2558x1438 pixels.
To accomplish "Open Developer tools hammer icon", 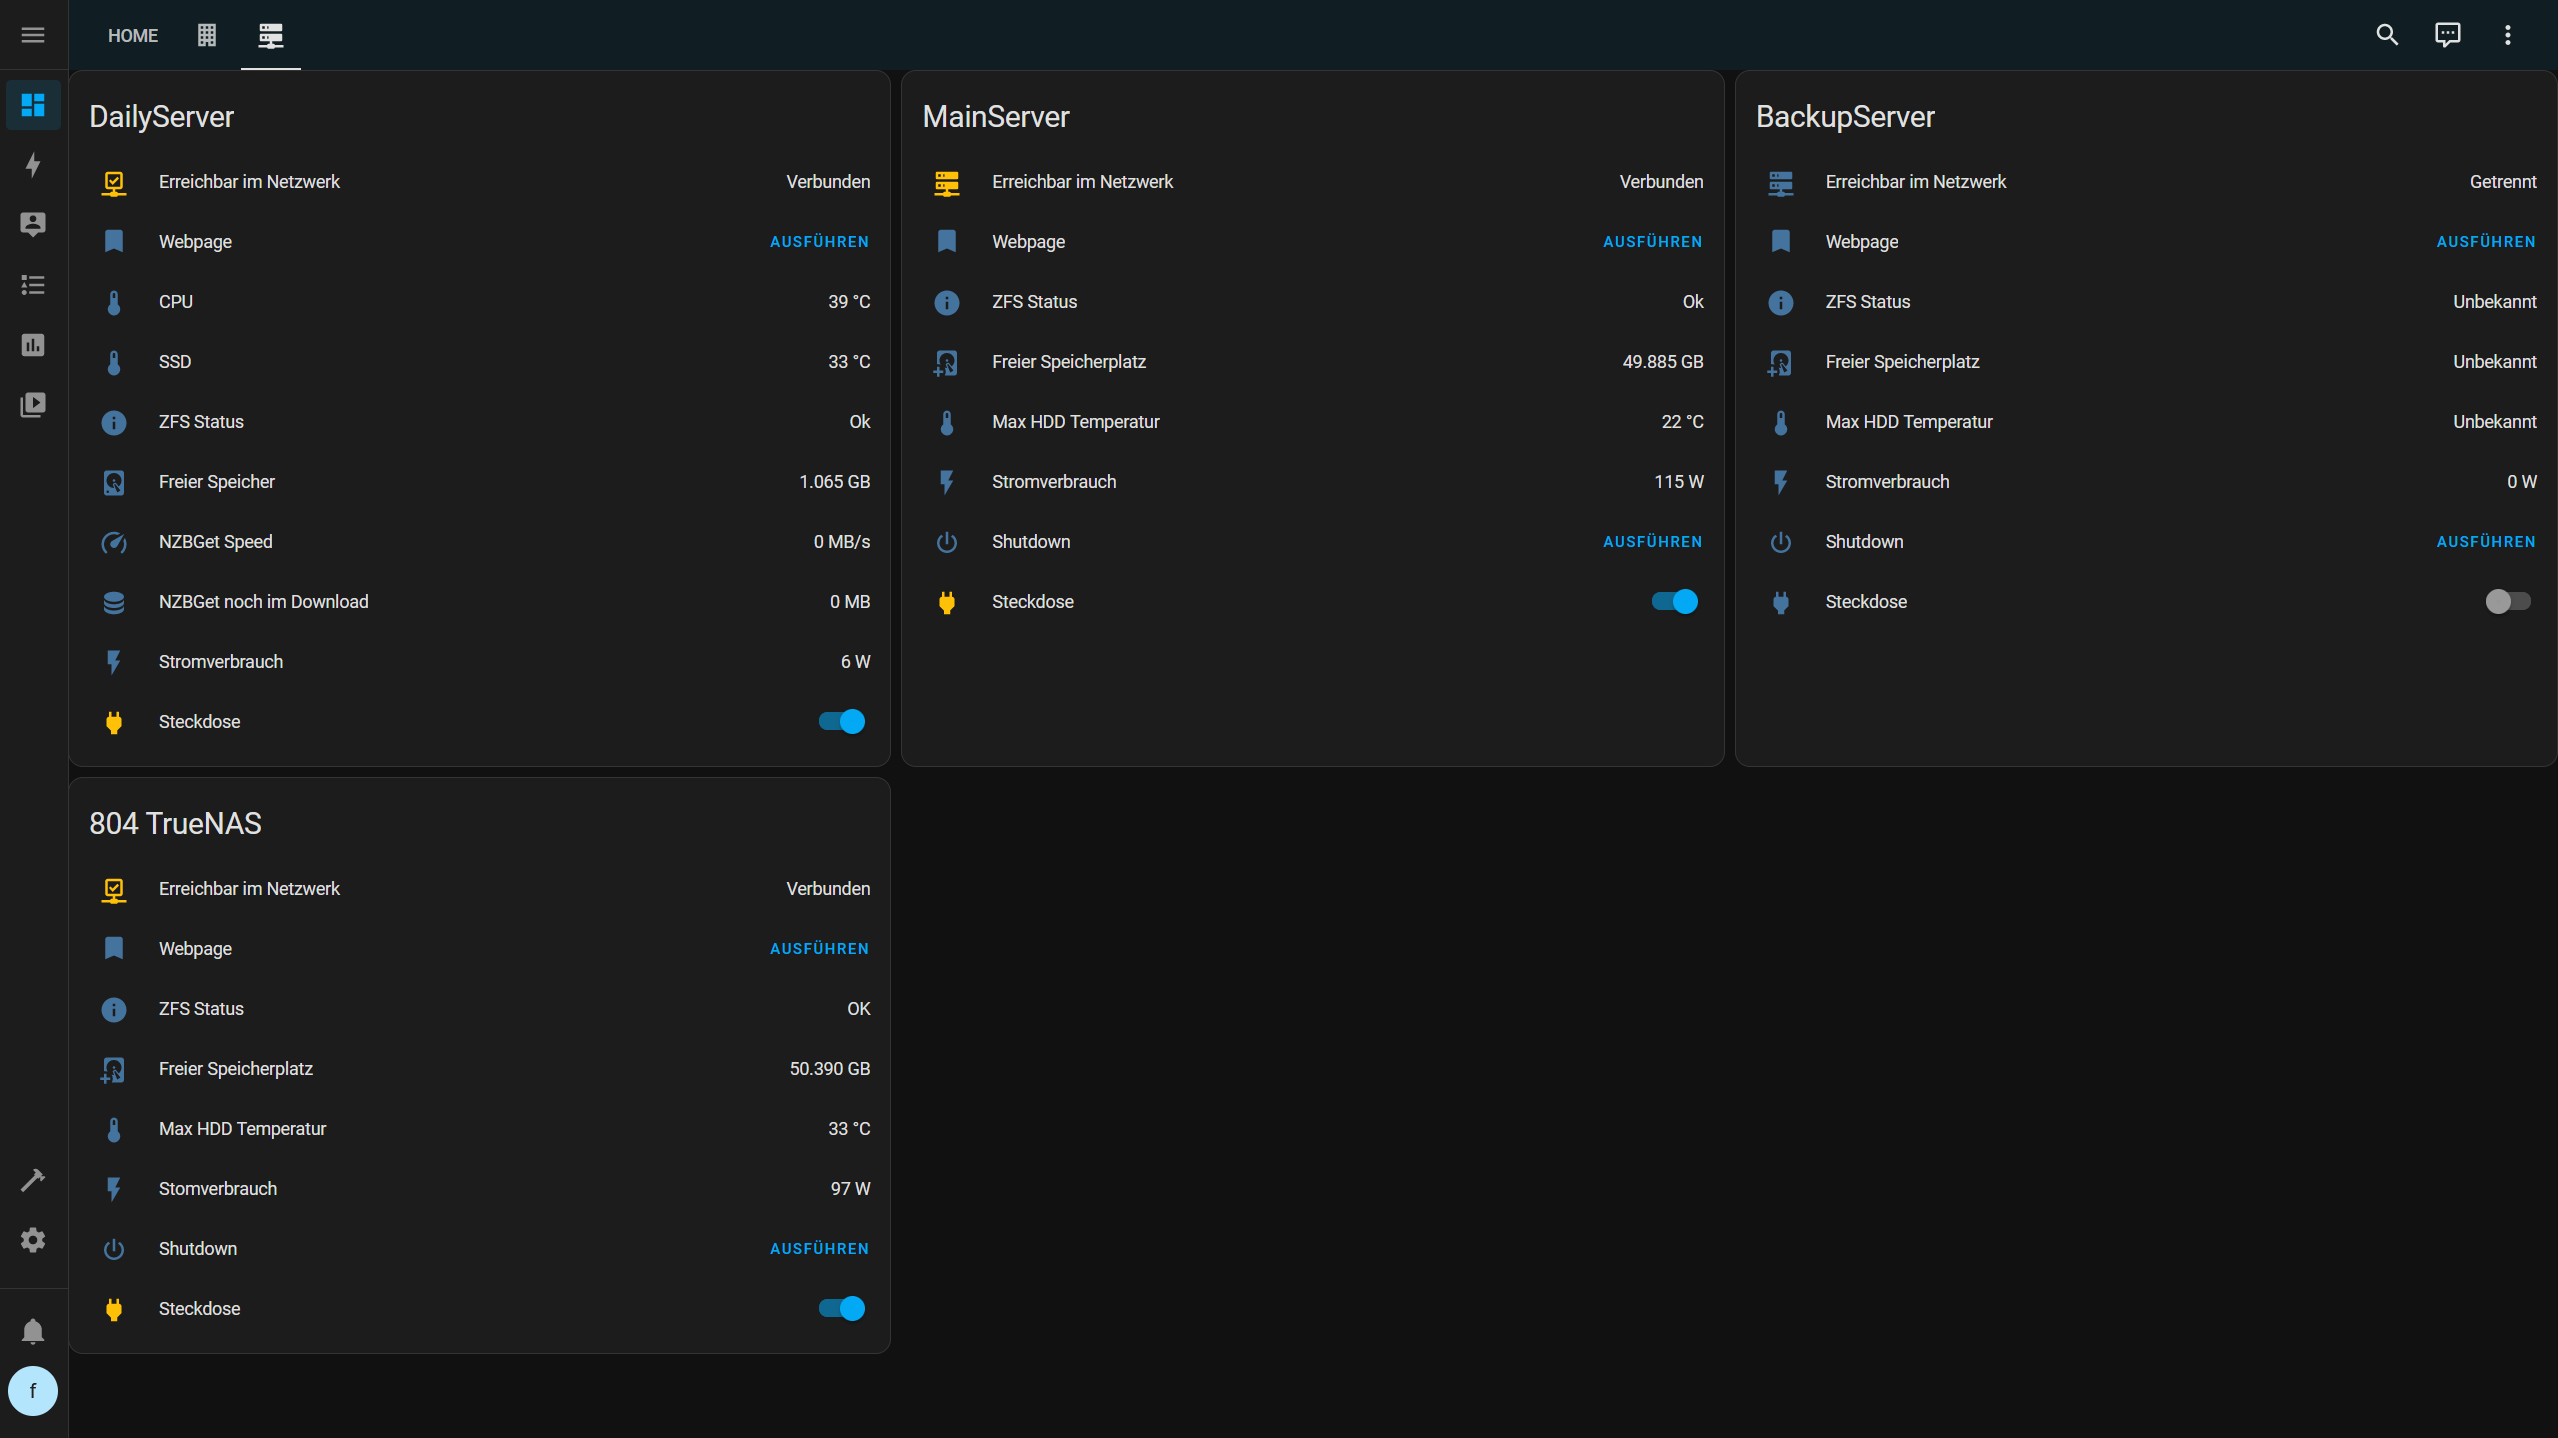I will 33,1180.
